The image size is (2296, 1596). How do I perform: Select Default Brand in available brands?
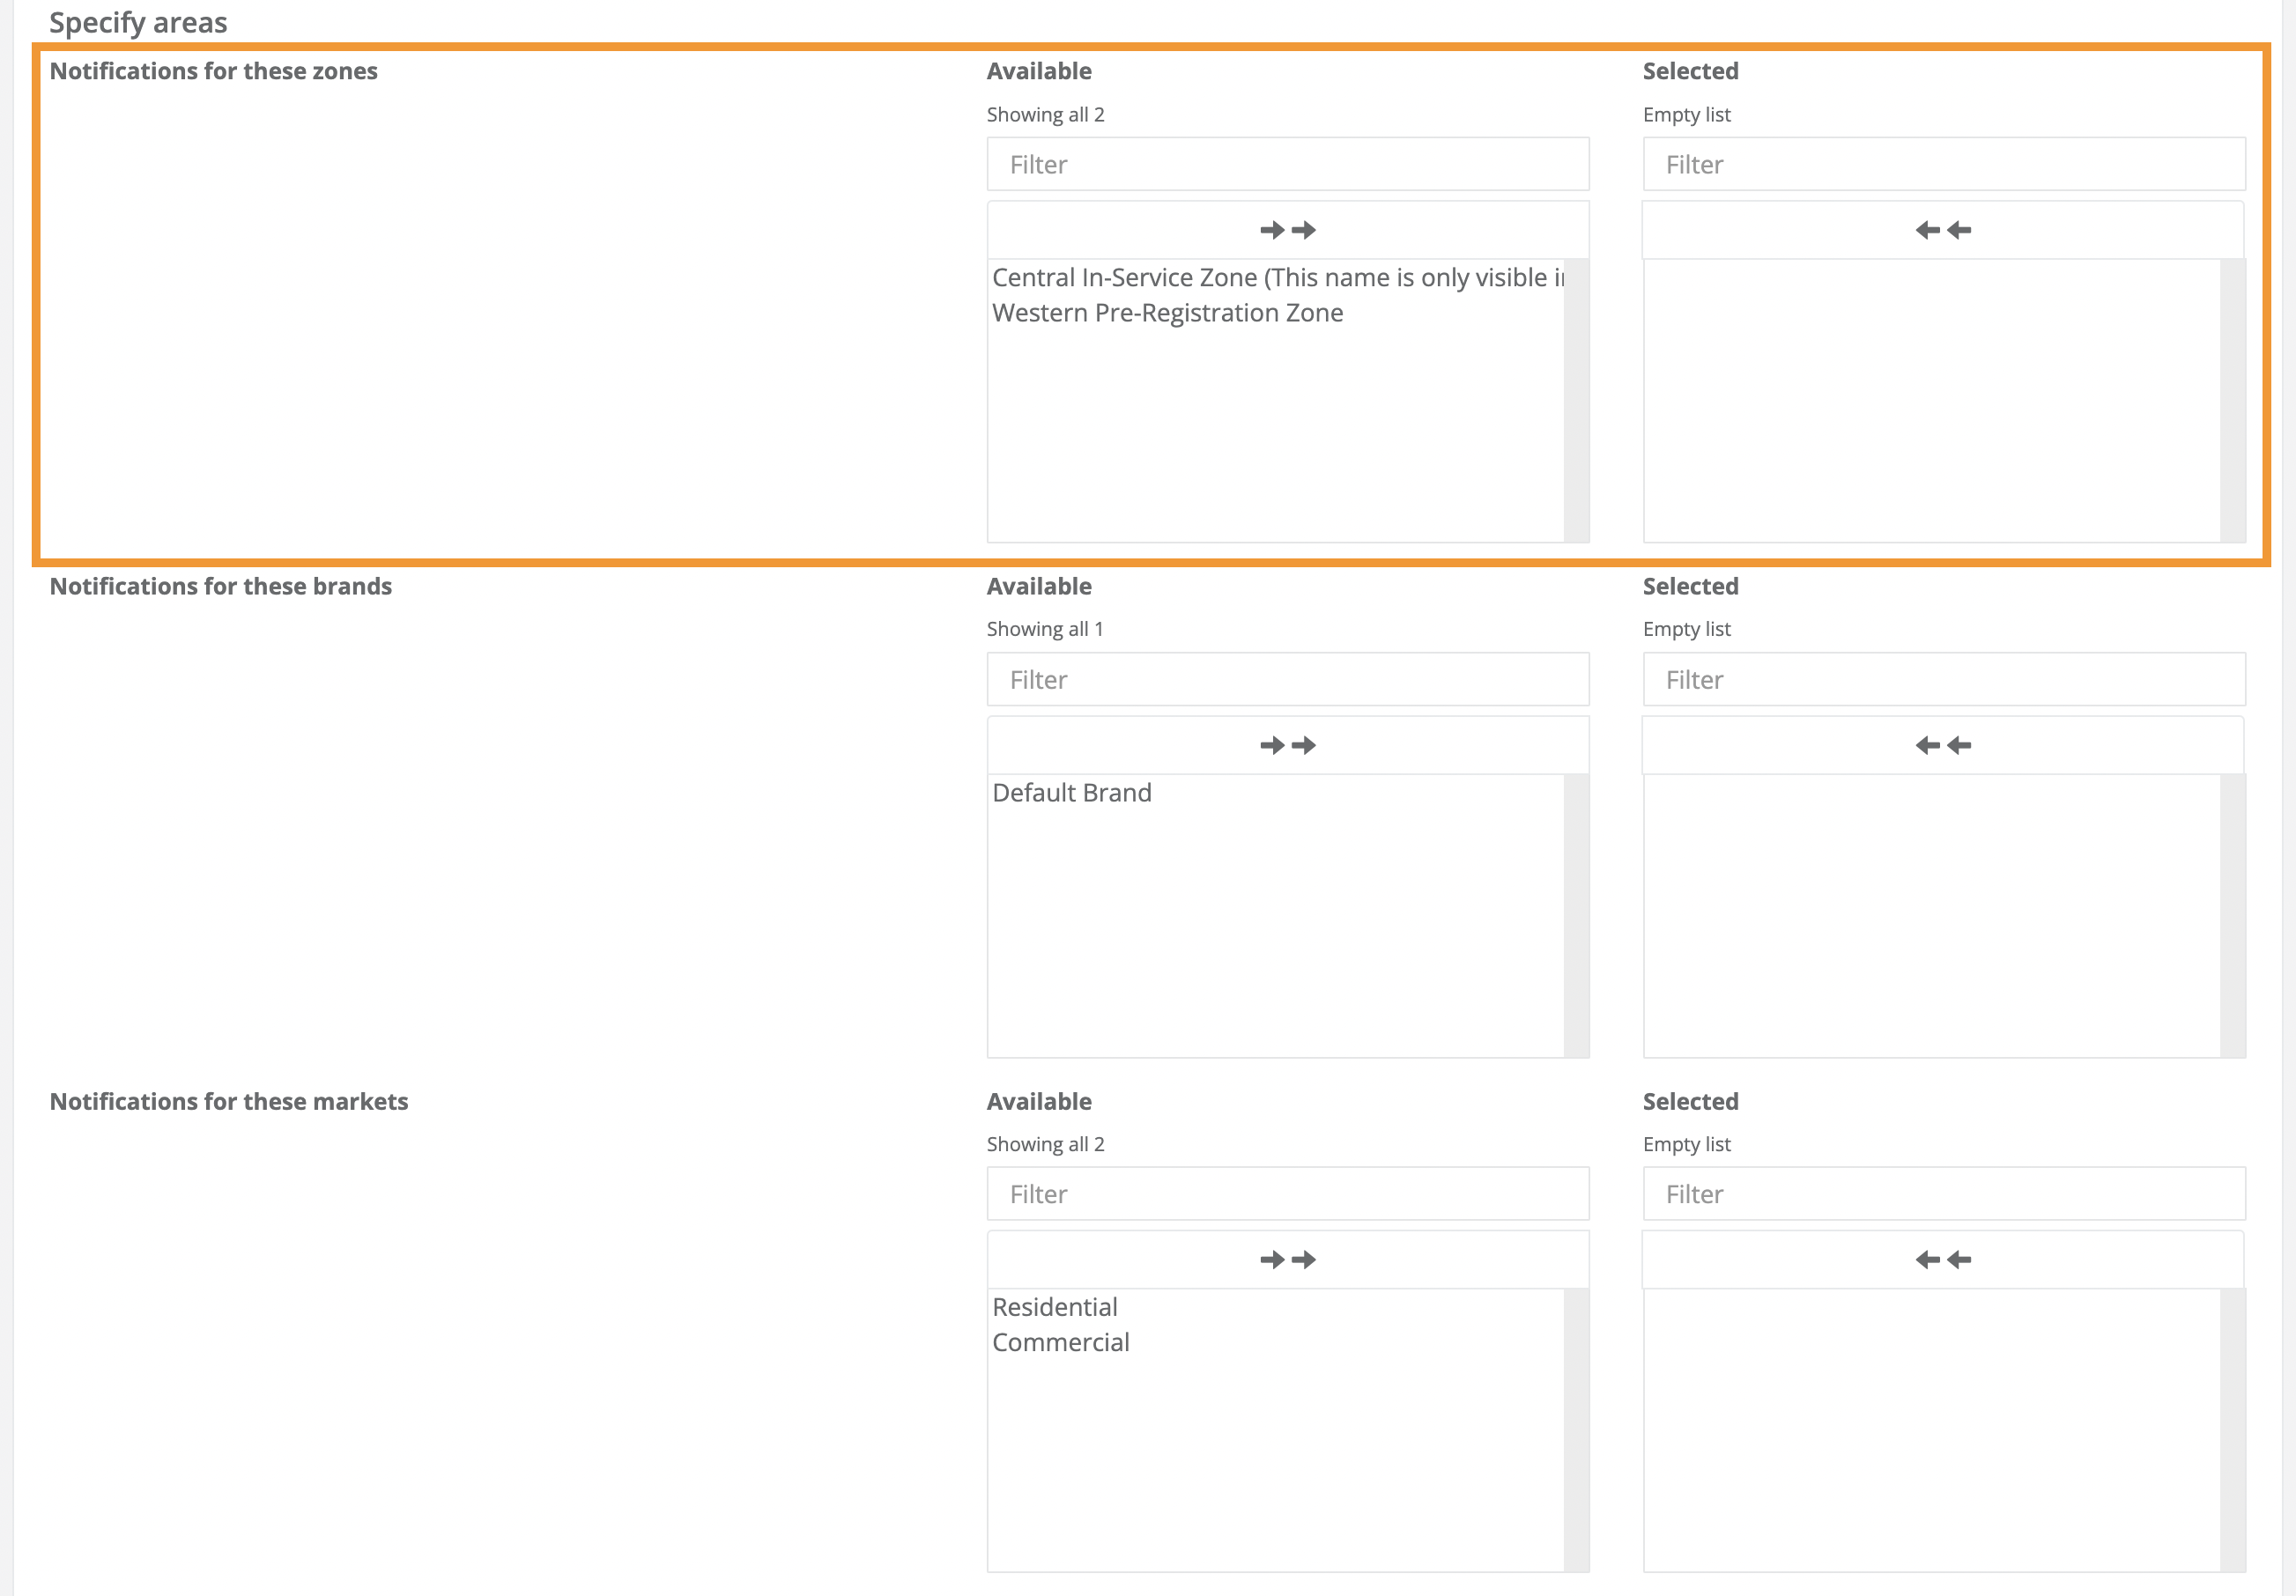(1071, 793)
